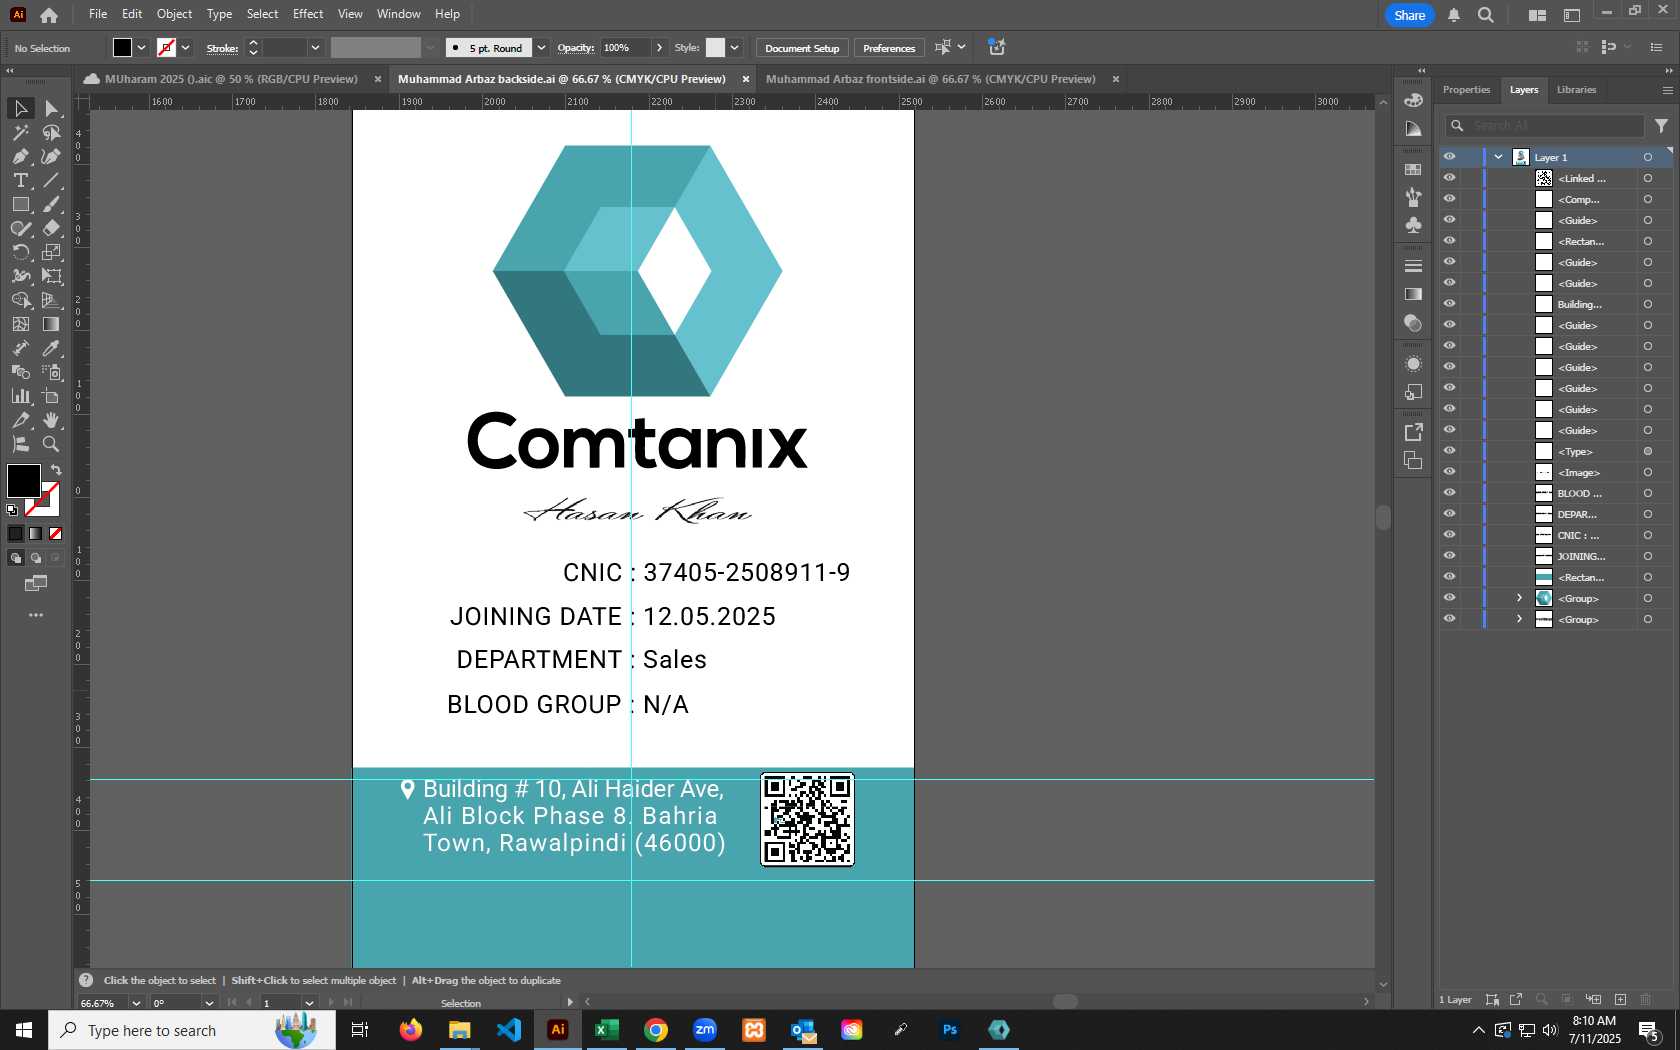Viewport: 1680px width, 1050px height.
Task: Open the graphic Style dropdown
Action: point(734,48)
